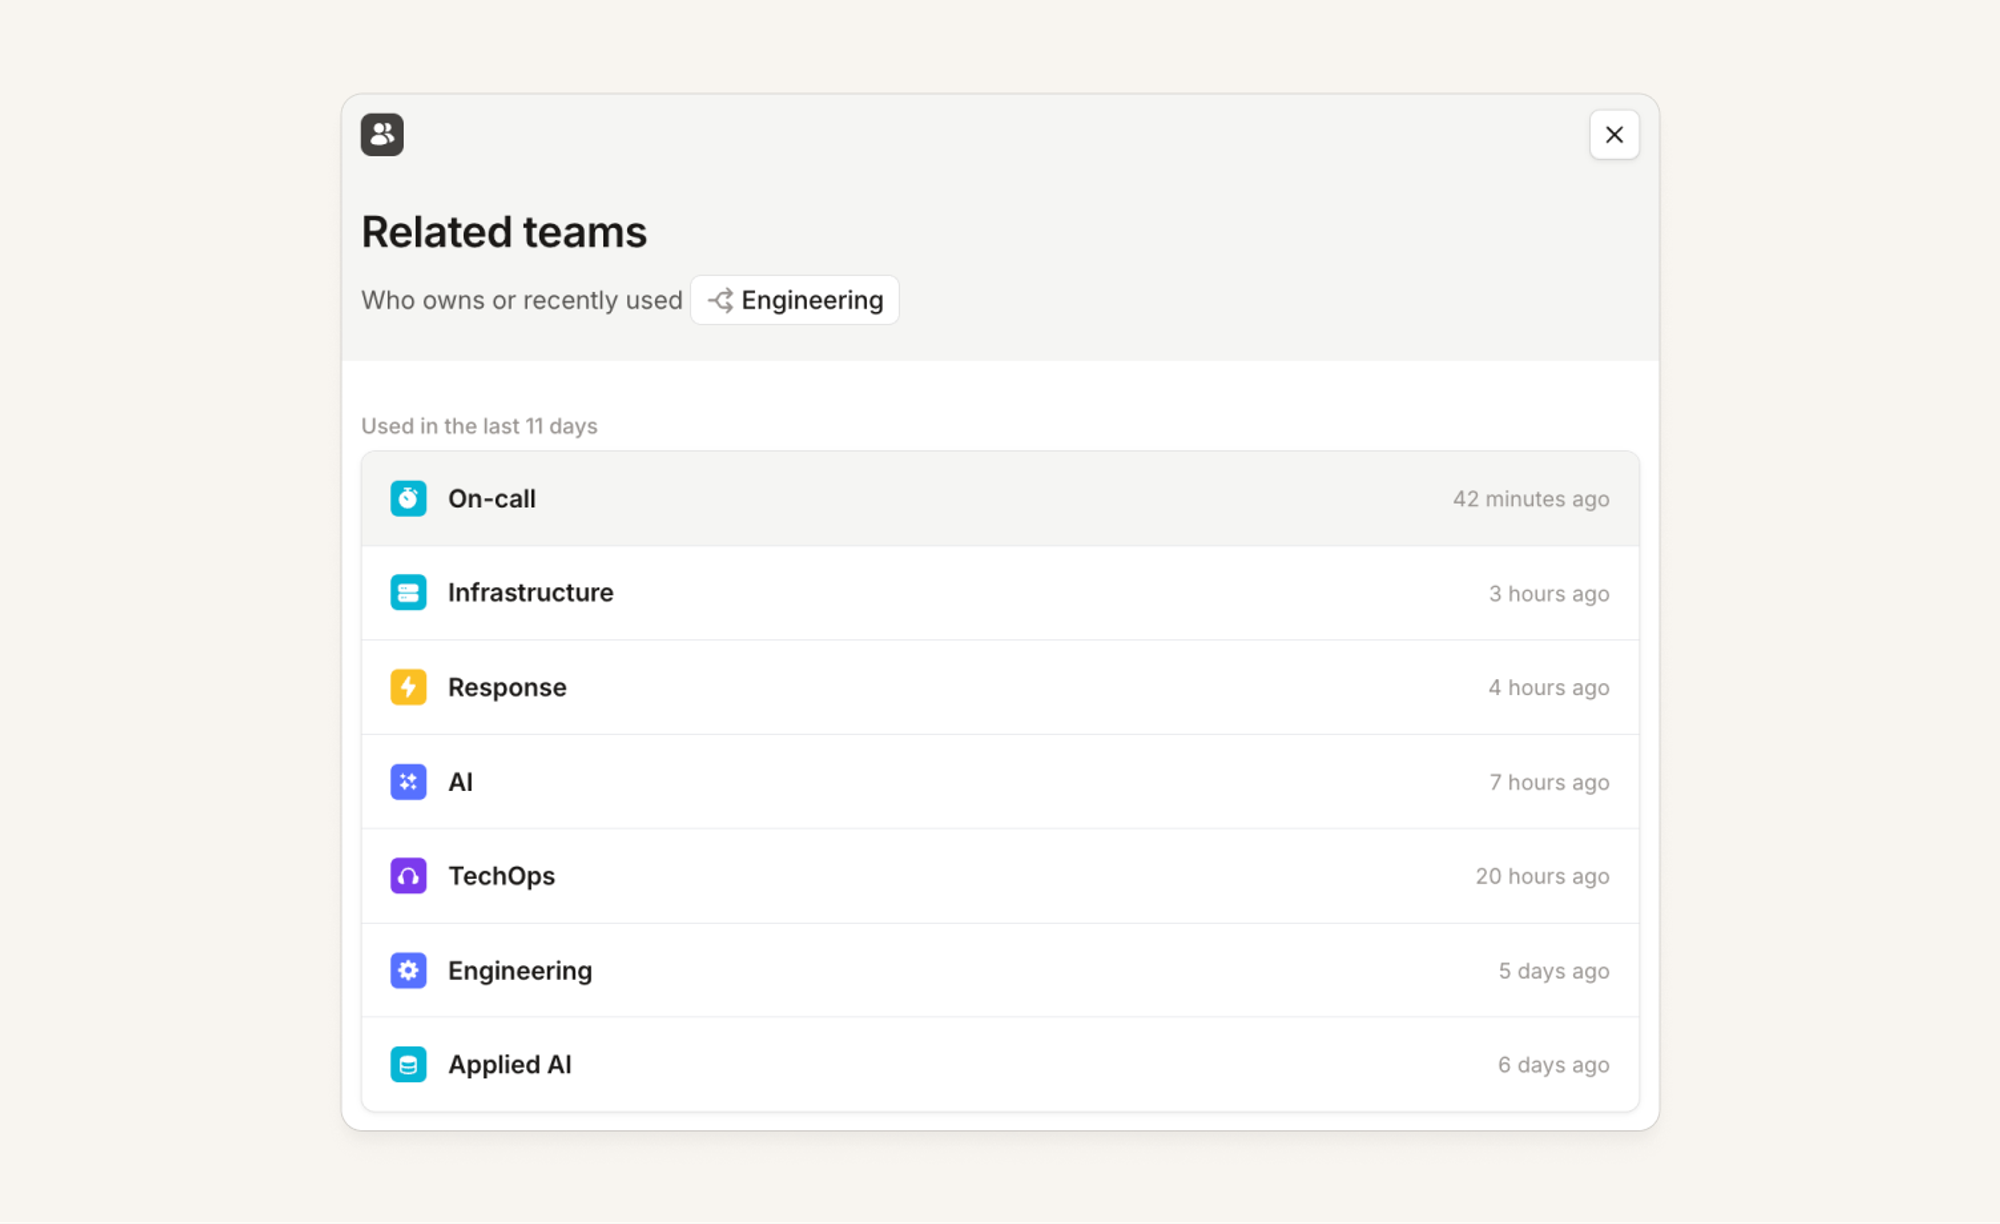The image size is (2000, 1224).
Task: Click the Infrastructure server icon
Action: [408, 593]
